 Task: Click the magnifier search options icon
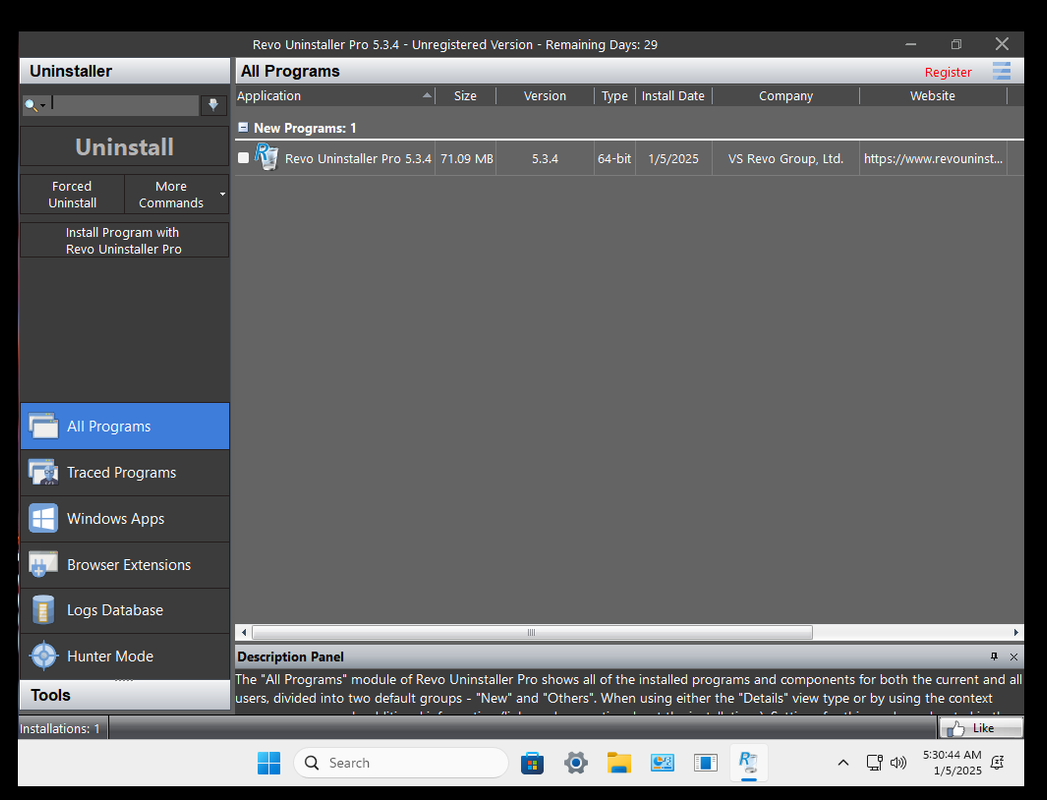coord(34,105)
